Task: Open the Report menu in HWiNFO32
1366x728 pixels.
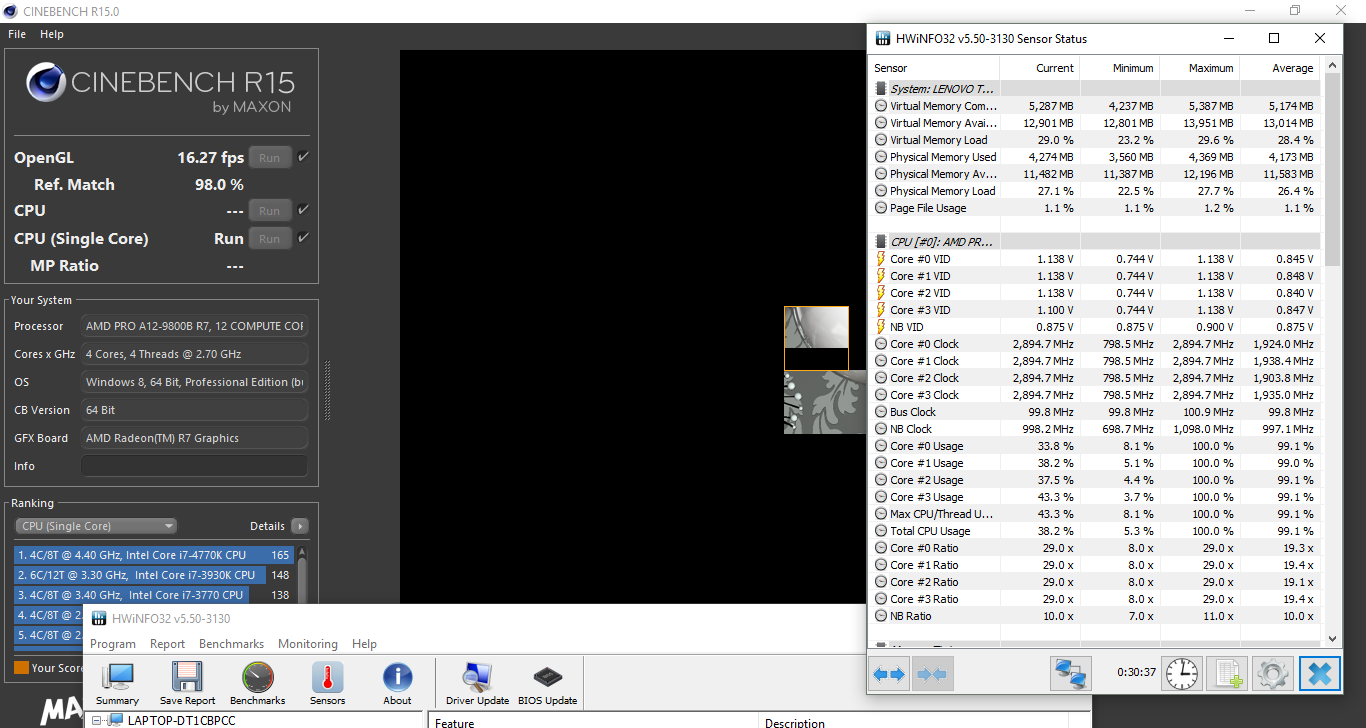Action: point(168,644)
